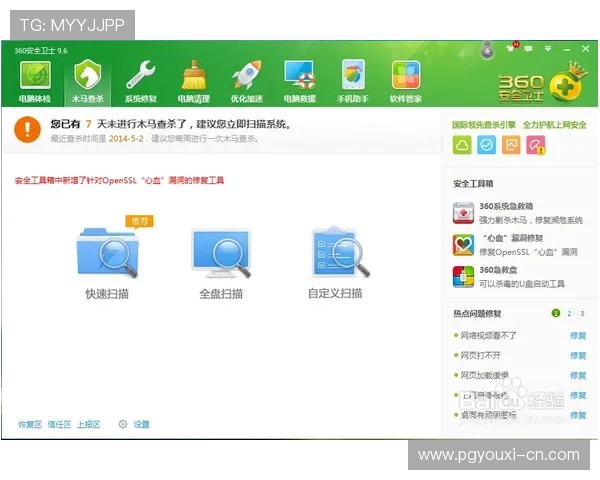Click 修复 on the last hot issue row

[578, 415]
